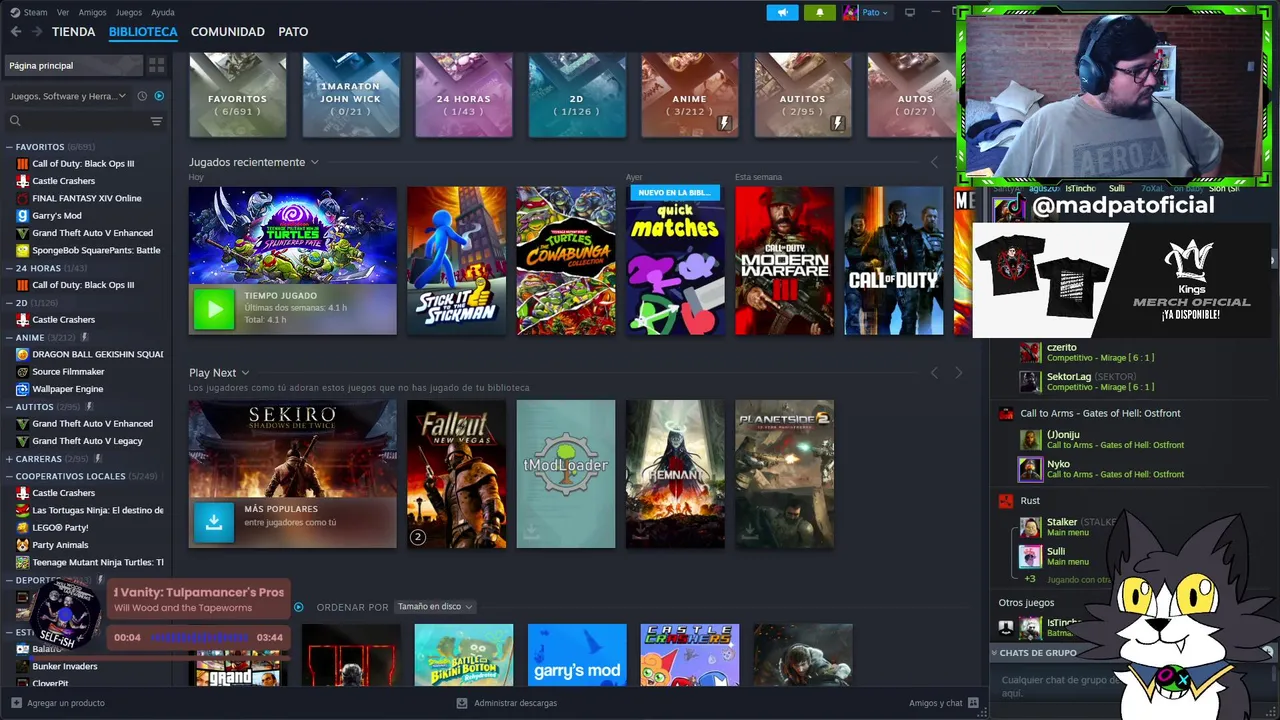1280x720 pixels.
Task: Click the +3 more Rust players link
Action: (1030, 579)
